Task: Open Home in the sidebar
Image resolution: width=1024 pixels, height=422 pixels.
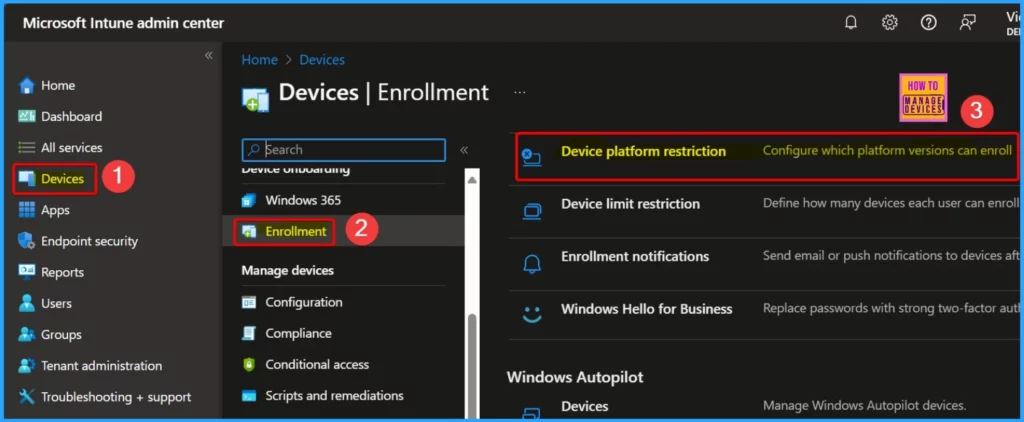Action: click(57, 86)
